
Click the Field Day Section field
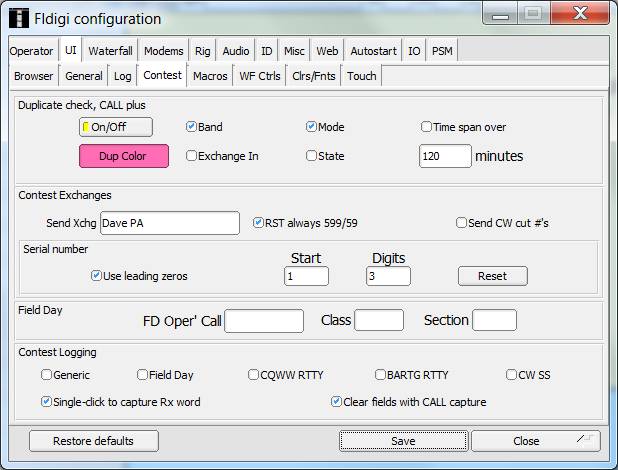coord(495,320)
